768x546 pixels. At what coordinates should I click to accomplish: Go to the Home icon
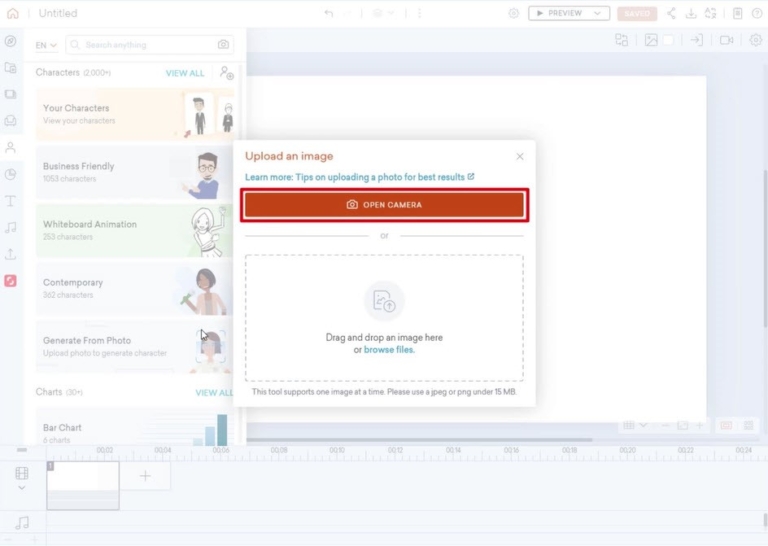[12, 14]
